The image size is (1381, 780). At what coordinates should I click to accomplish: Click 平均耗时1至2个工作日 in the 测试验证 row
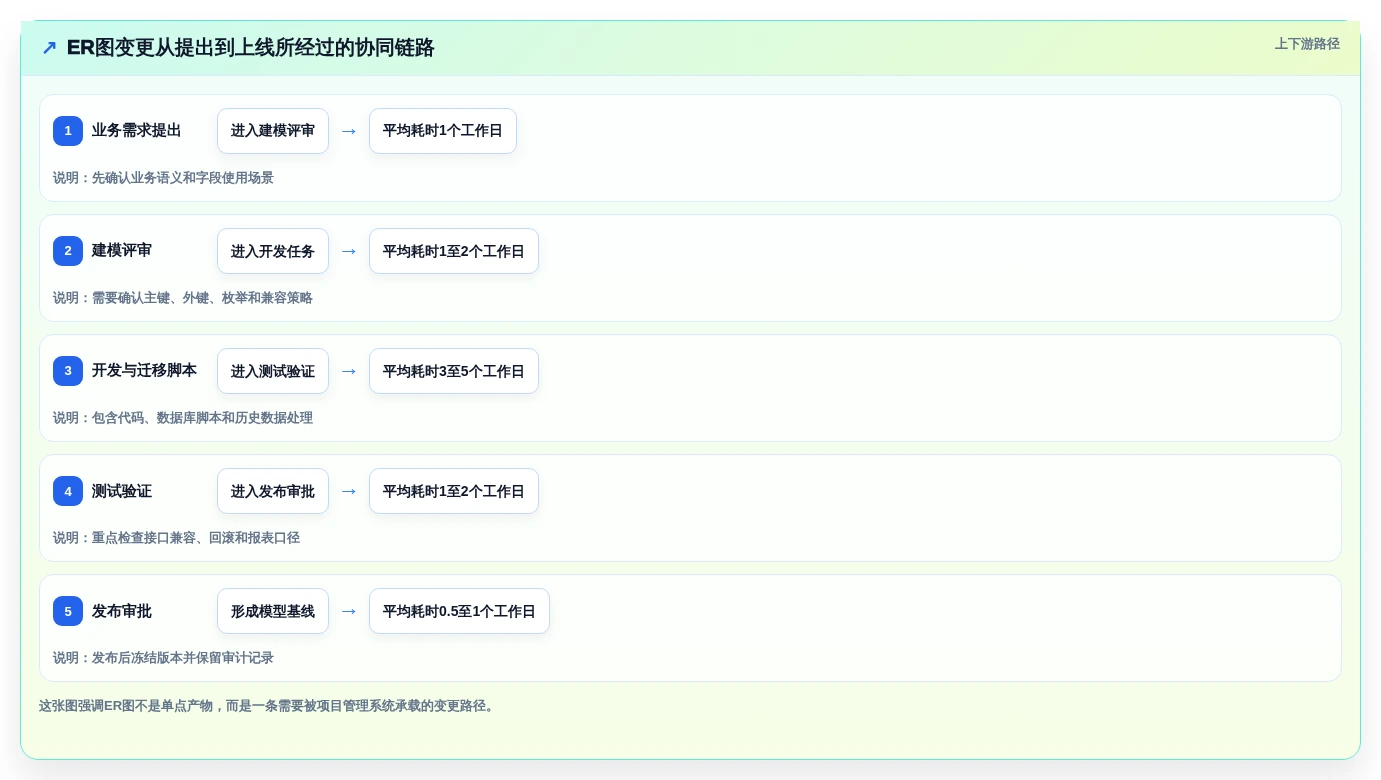(454, 491)
